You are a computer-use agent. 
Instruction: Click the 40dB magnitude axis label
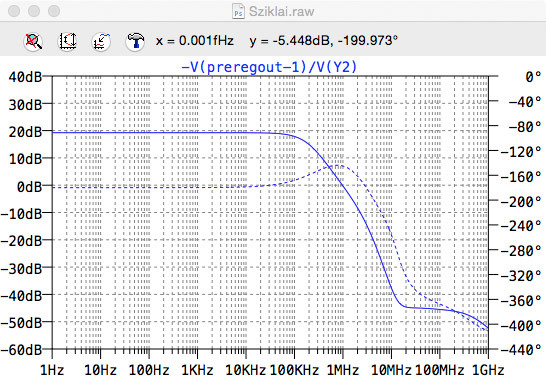(x=25, y=77)
